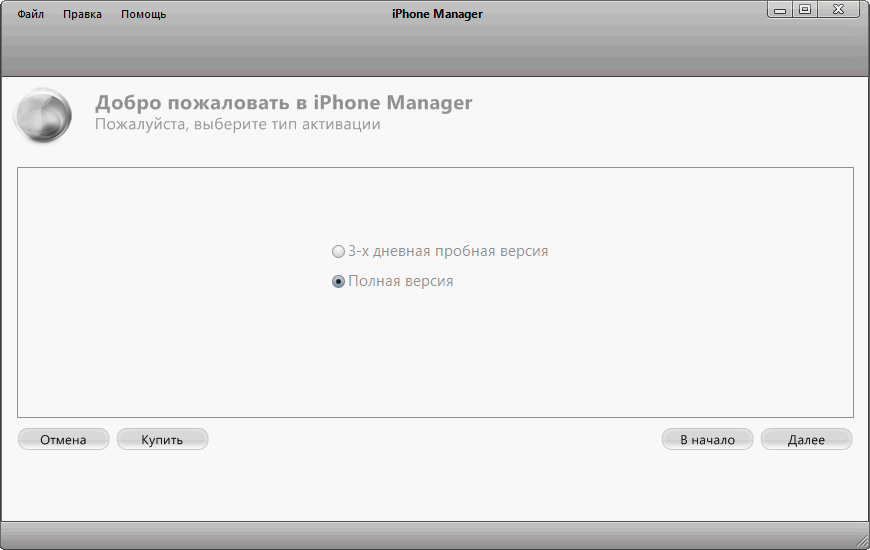This screenshot has width=870, height=550.
Task: Click the window resize grip corner
Action: [862, 541]
